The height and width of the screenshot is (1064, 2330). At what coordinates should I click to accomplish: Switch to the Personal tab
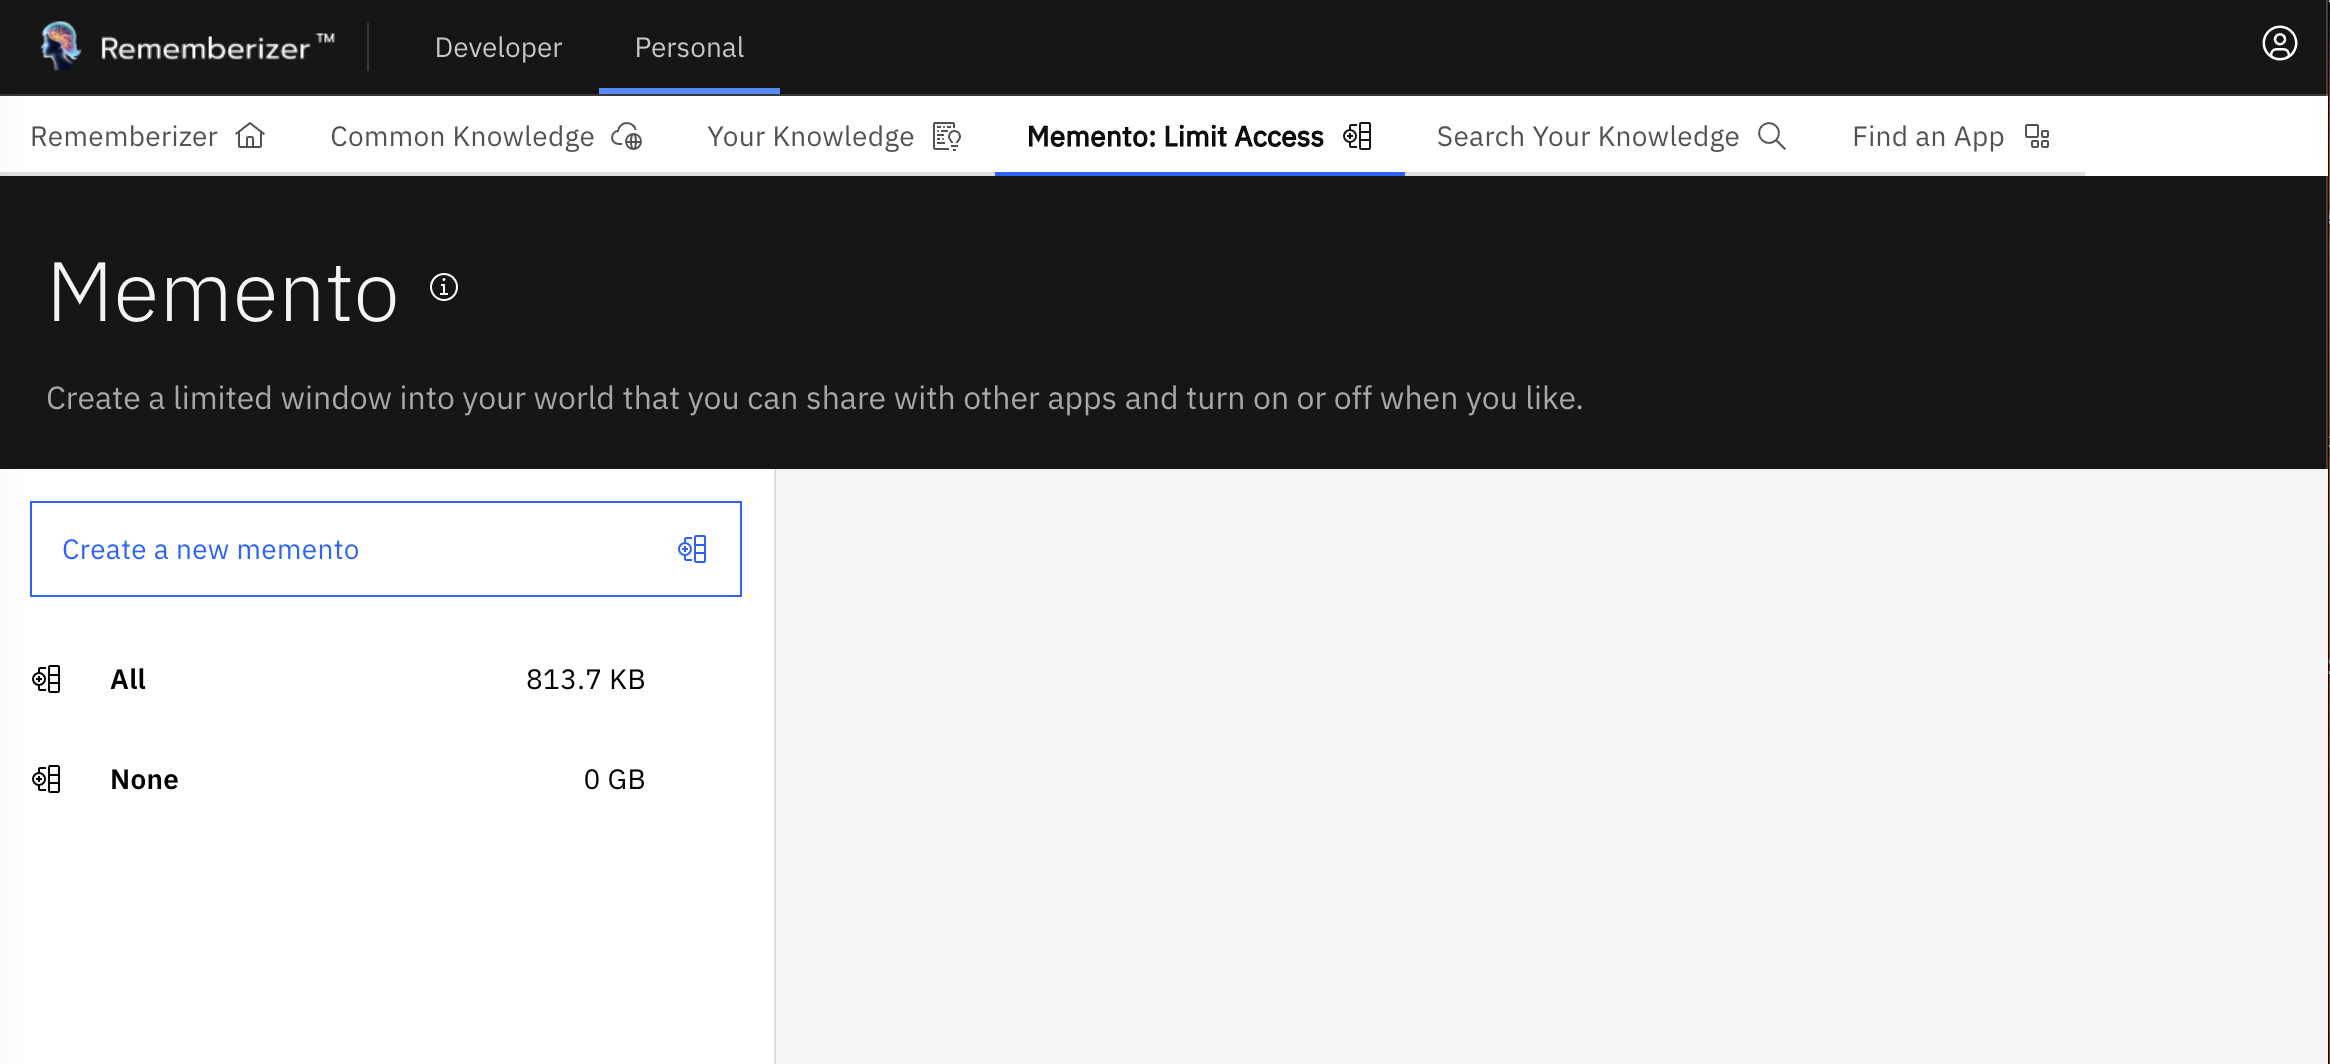click(689, 48)
